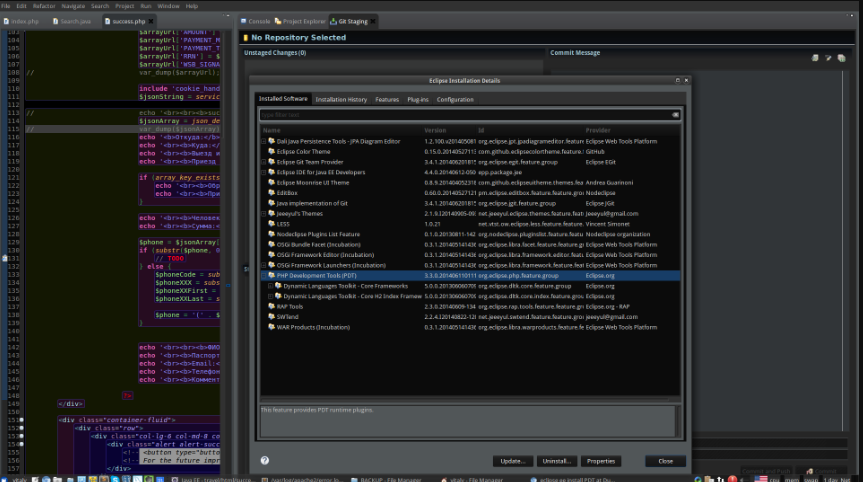The width and height of the screenshot is (863, 482).
Task: Close the Git Staging view tab
Action: 373,21
